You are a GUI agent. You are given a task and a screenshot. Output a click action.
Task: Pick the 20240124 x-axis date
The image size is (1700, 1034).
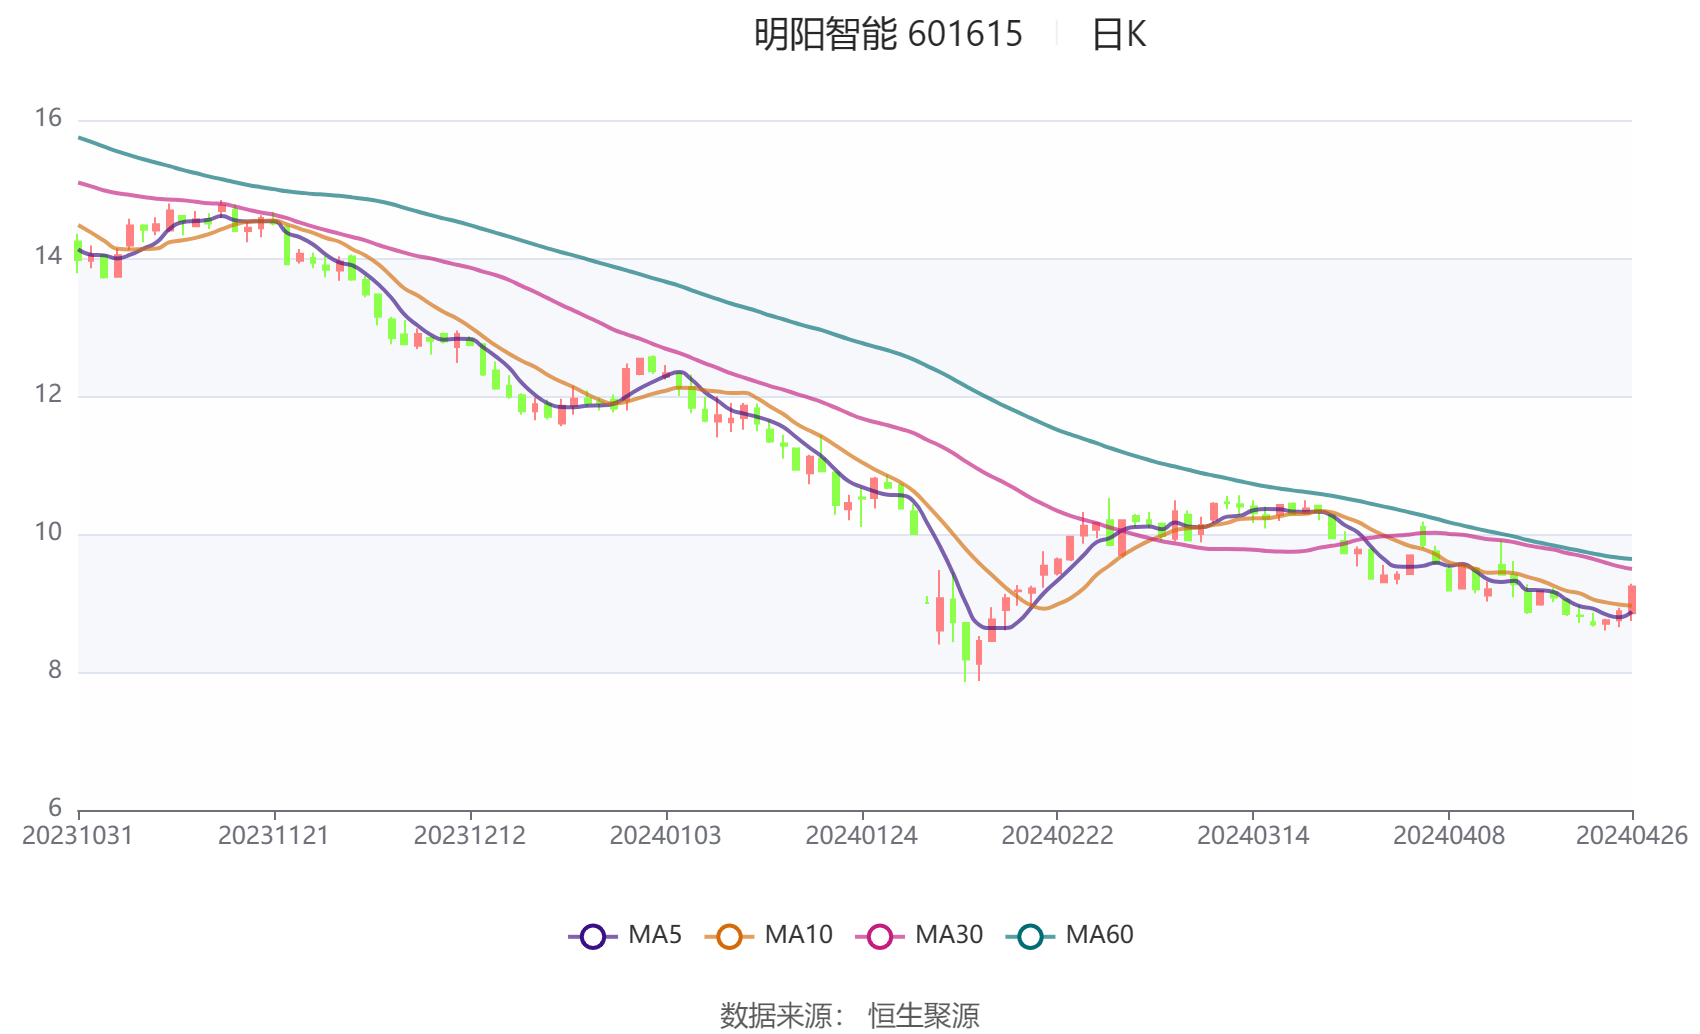pyautogui.click(x=861, y=836)
